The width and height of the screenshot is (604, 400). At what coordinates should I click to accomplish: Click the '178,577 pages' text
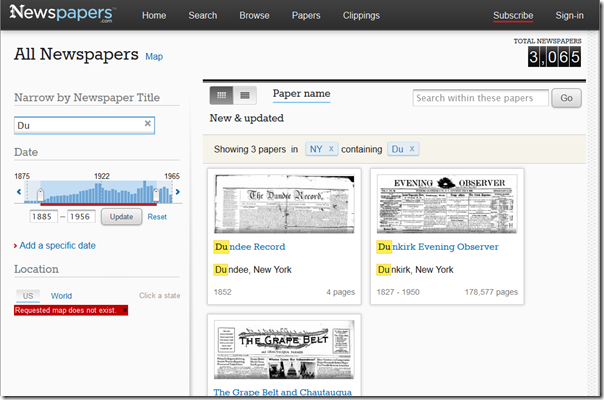pos(491,292)
